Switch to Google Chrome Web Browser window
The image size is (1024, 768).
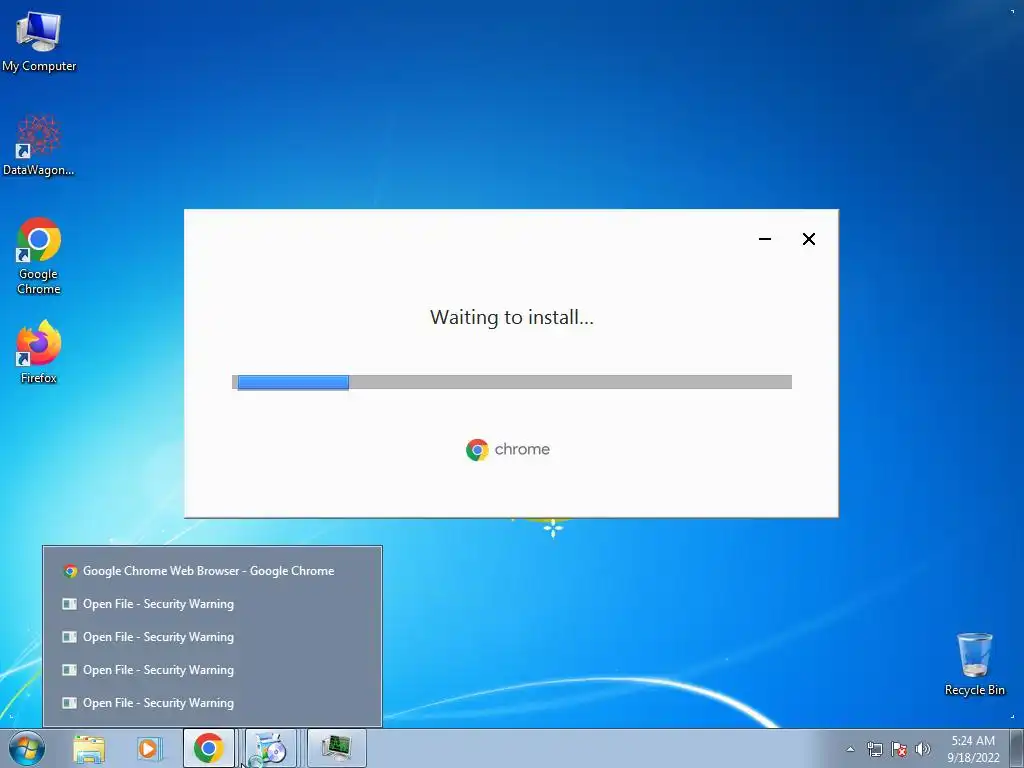212,571
